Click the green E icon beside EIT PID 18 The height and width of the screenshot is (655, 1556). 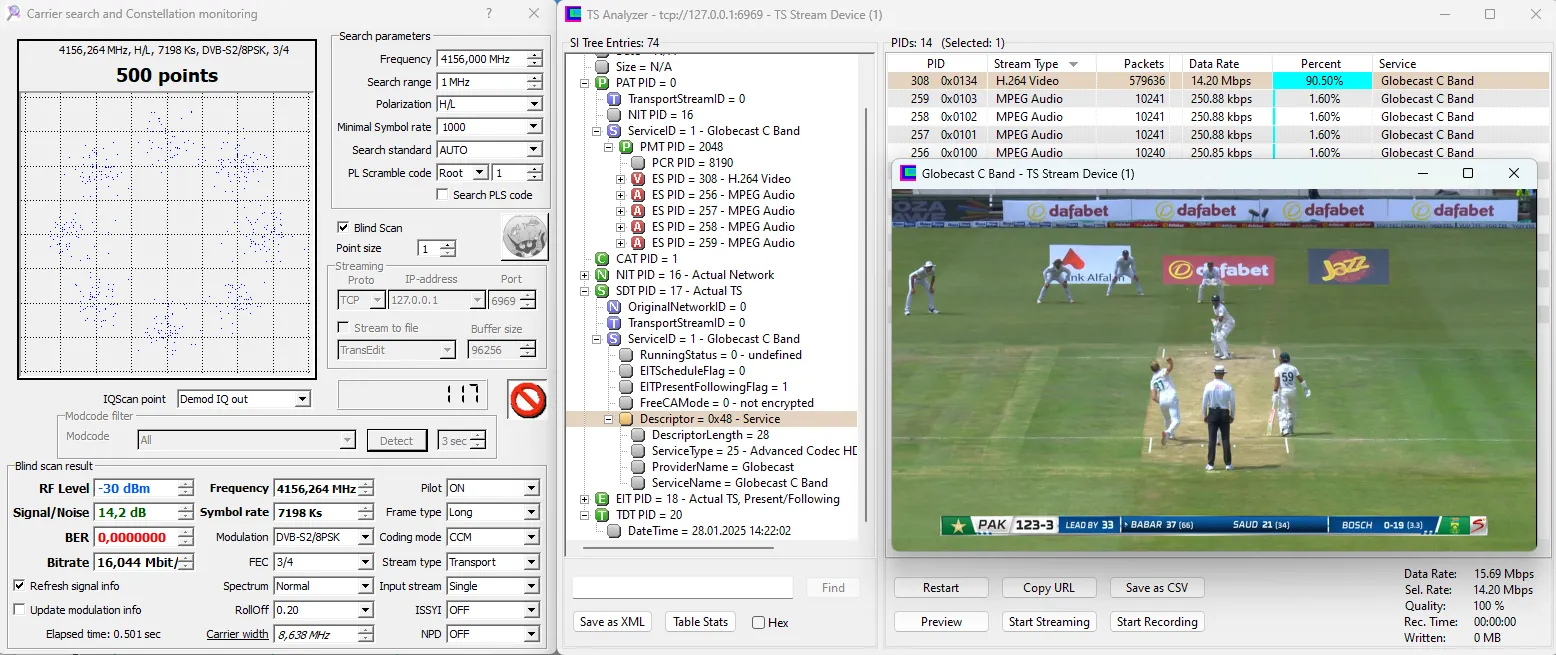601,499
